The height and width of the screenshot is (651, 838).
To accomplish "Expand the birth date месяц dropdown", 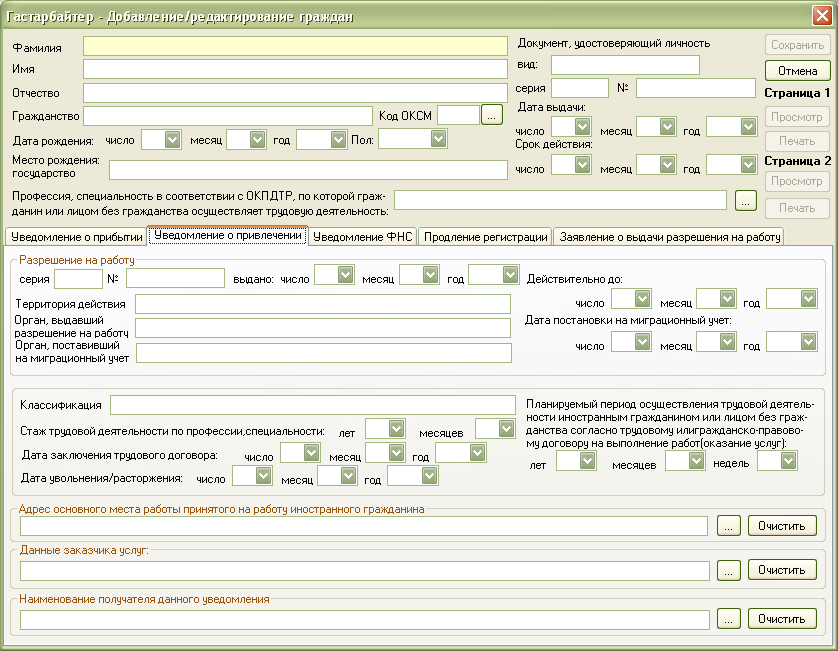I will [x=257, y=140].
